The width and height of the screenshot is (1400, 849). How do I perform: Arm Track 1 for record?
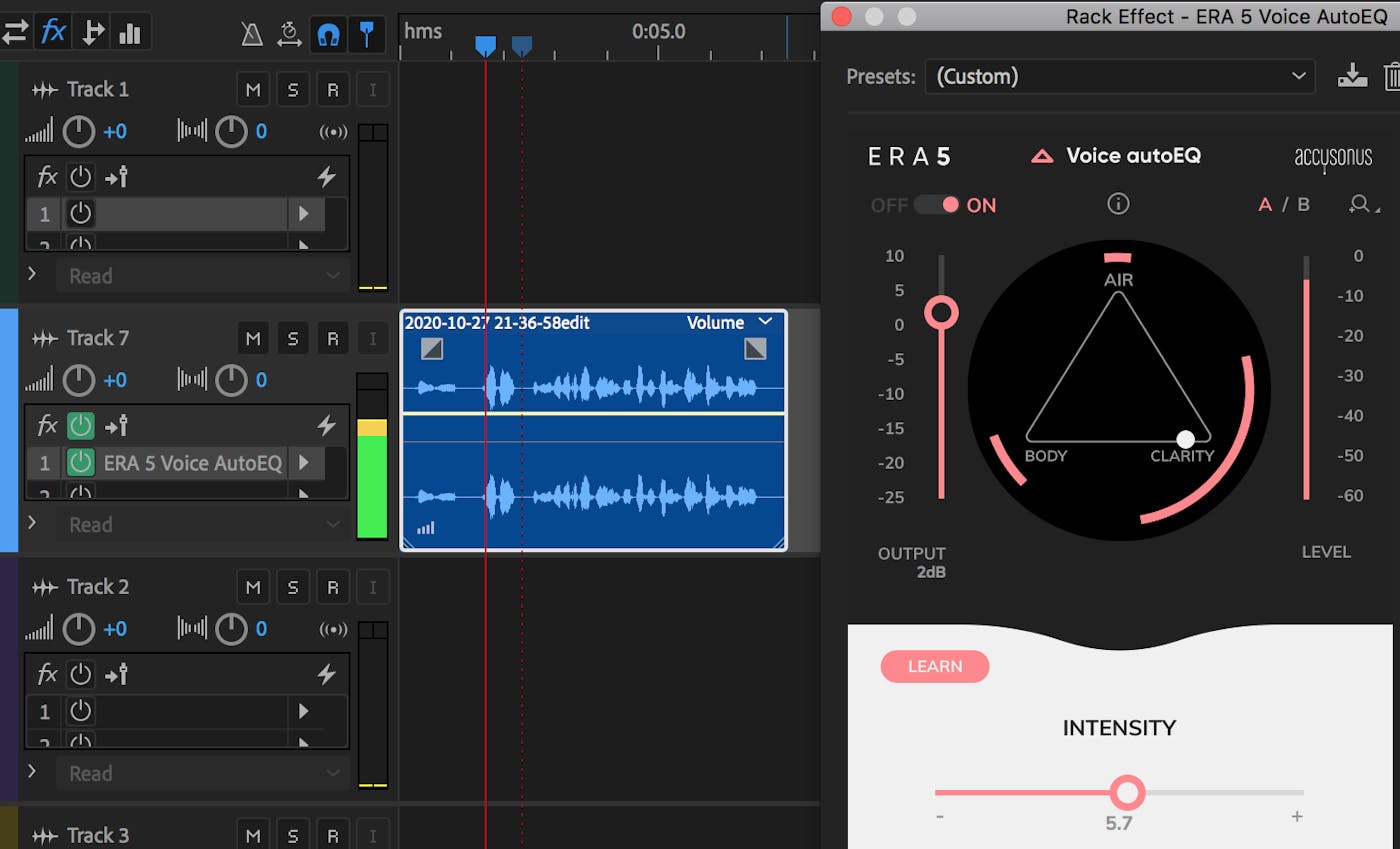(333, 90)
